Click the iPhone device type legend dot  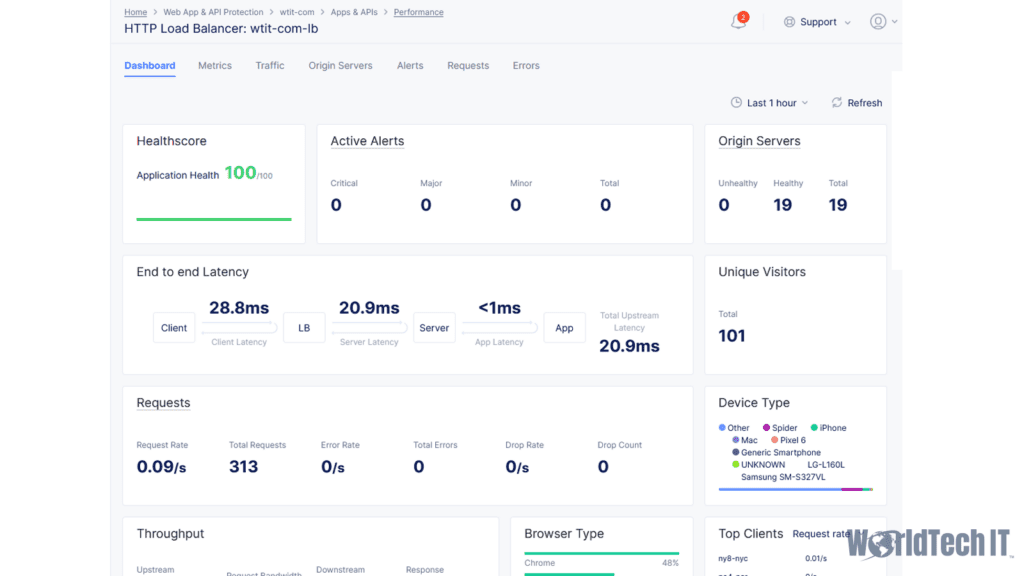[x=814, y=428]
